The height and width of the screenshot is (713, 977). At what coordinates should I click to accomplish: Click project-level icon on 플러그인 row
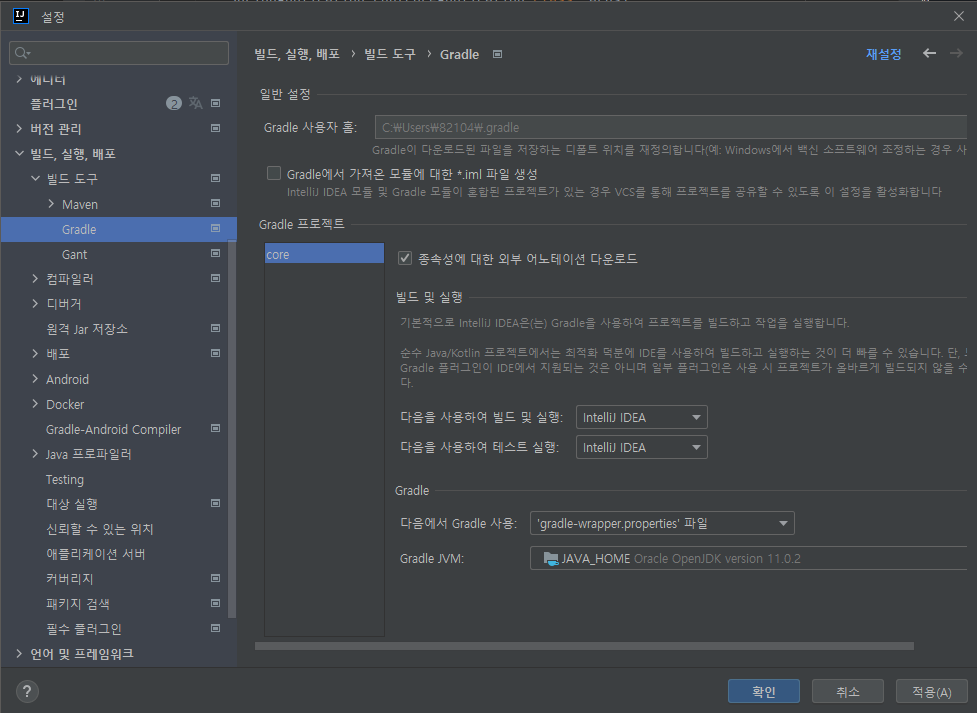pos(216,103)
